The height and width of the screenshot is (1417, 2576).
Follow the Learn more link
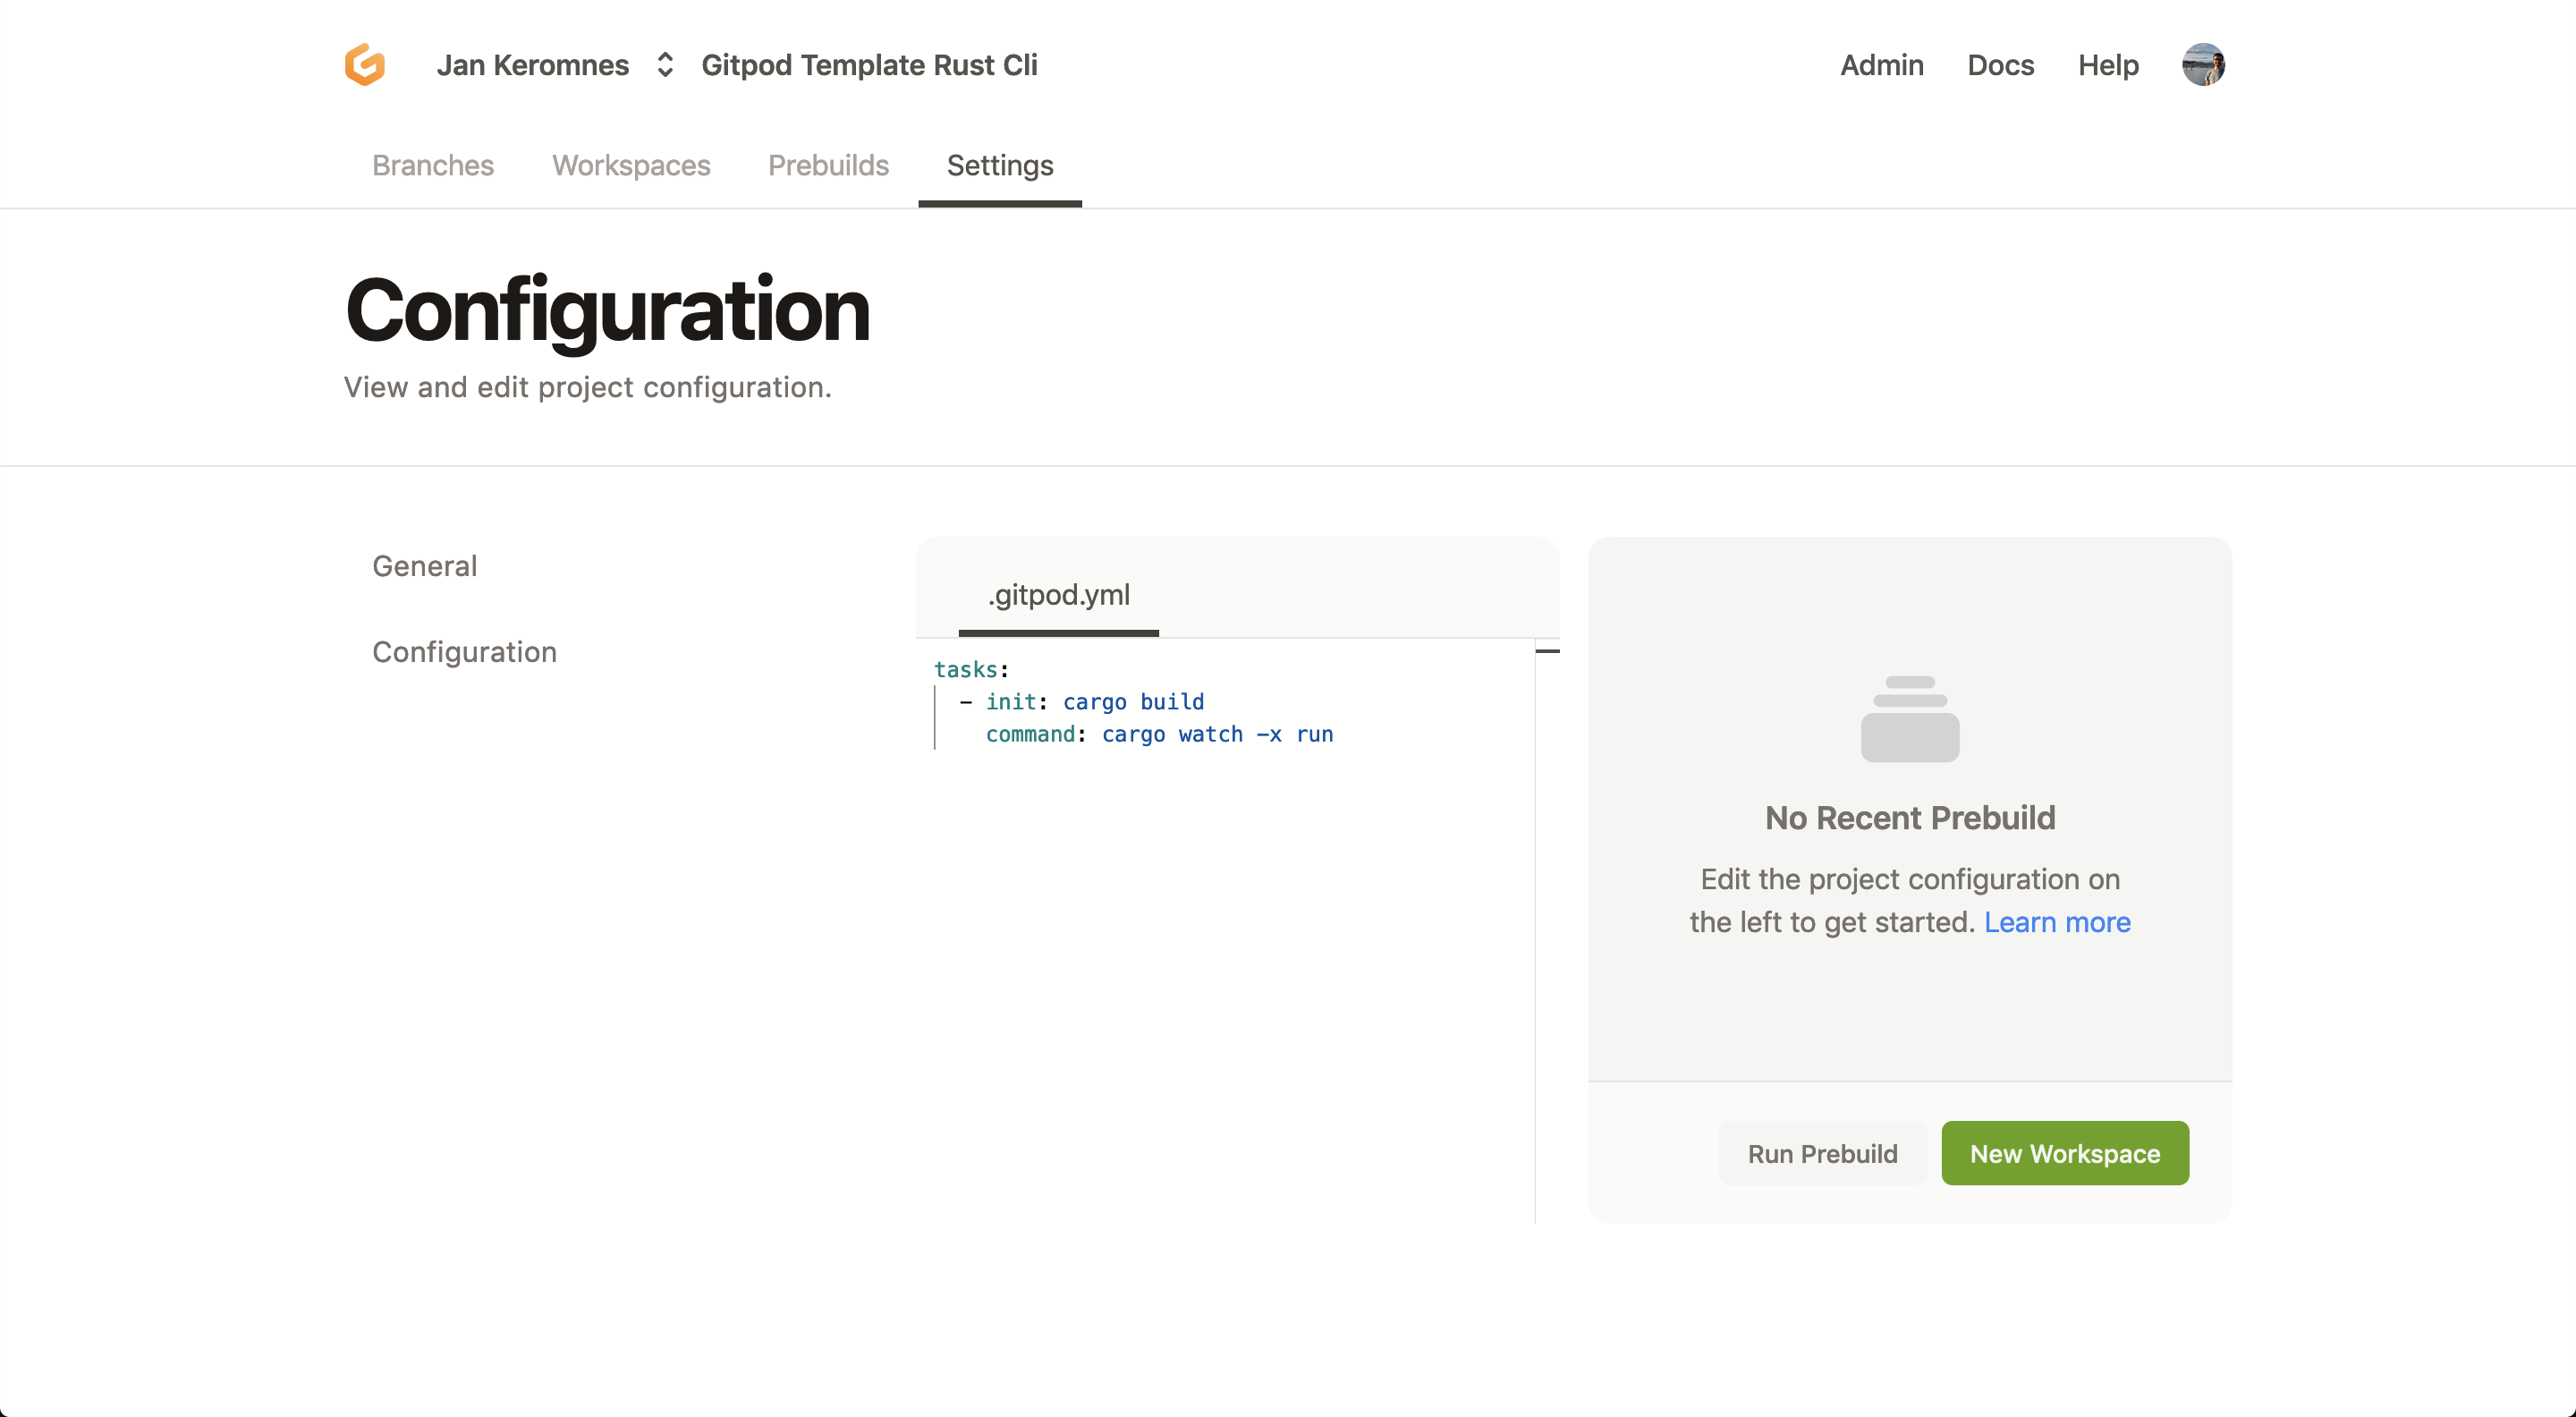coord(2057,922)
